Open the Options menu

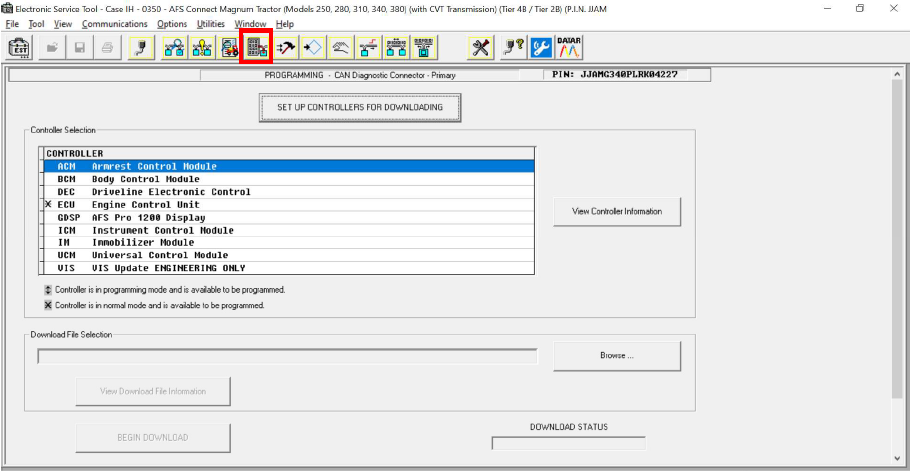point(172,24)
